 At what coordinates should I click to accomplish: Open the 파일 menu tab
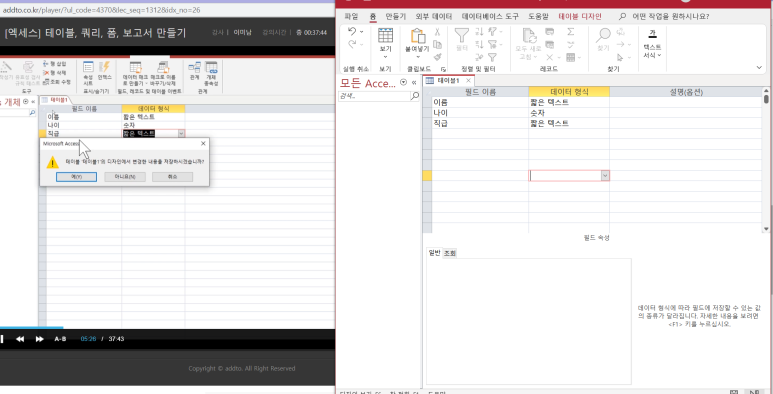point(351,16)
